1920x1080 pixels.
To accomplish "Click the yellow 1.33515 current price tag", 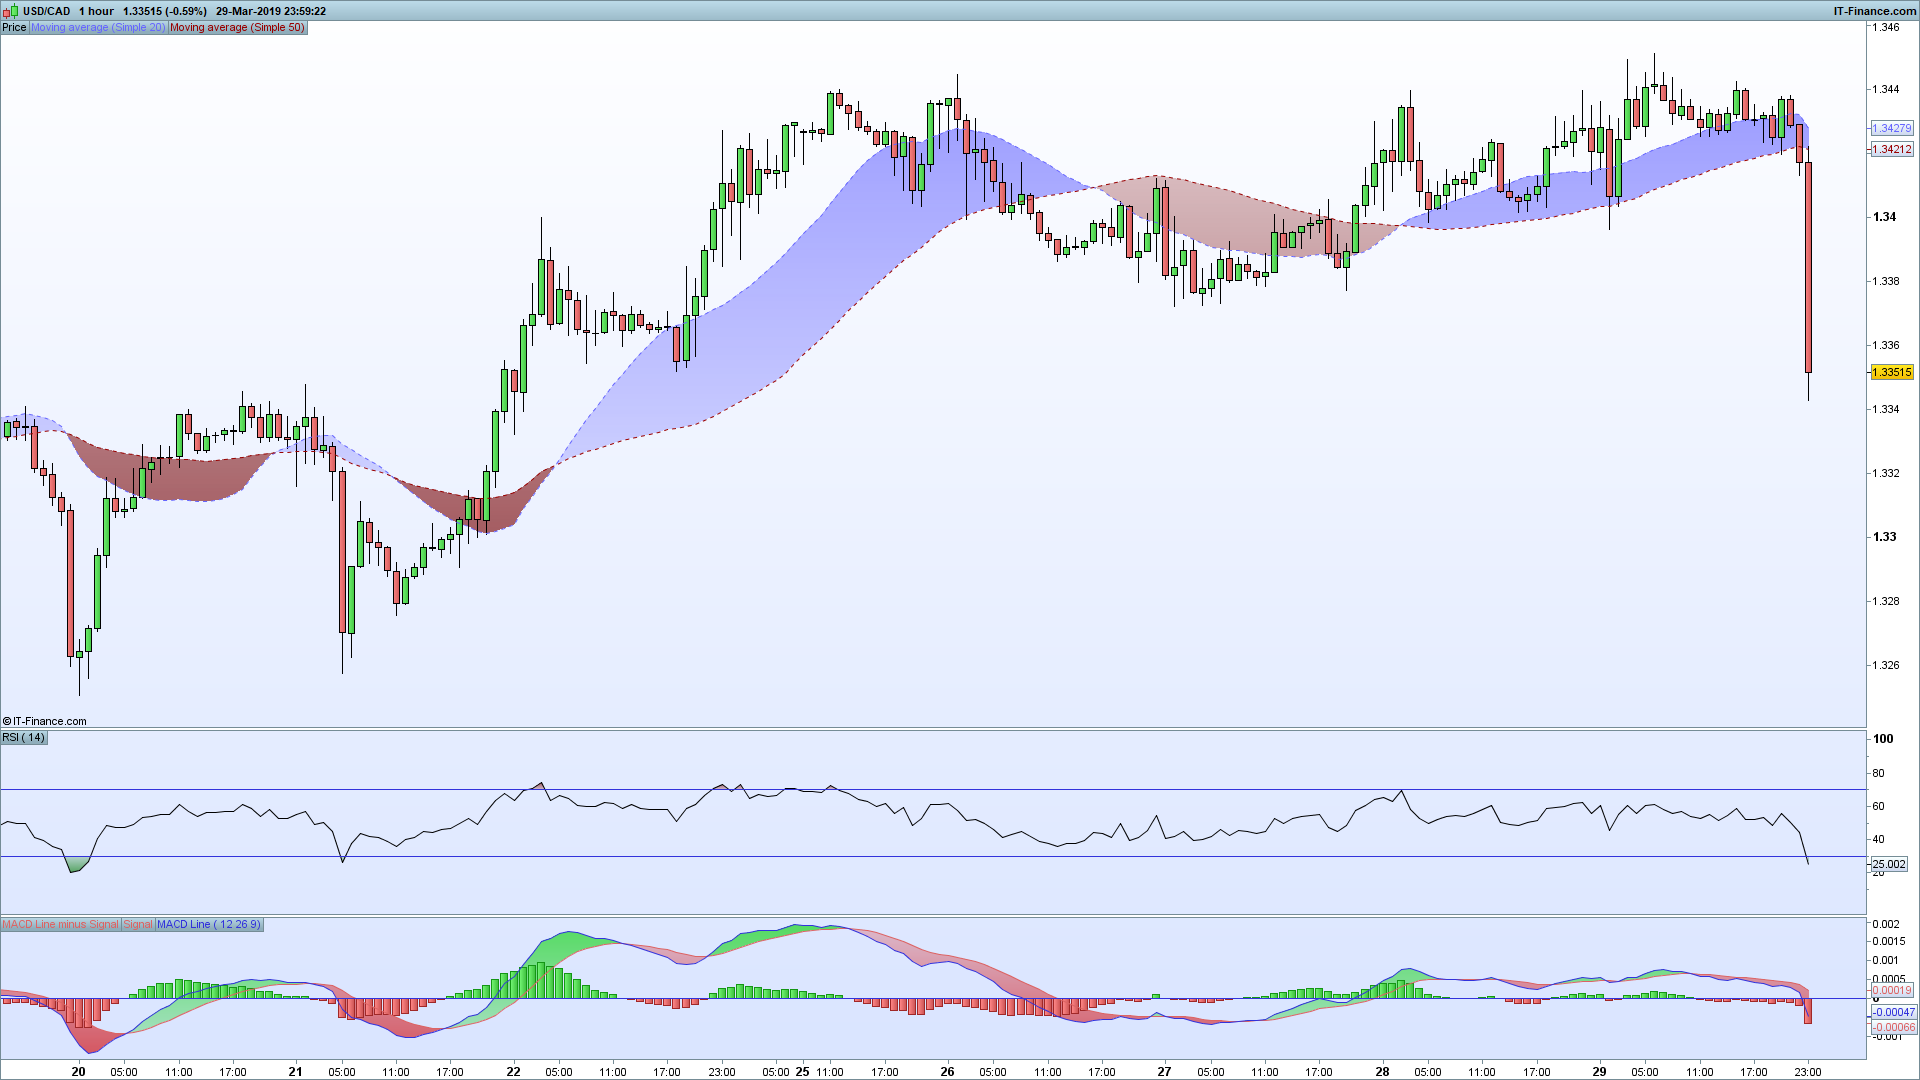I will tap(1891, 372).
